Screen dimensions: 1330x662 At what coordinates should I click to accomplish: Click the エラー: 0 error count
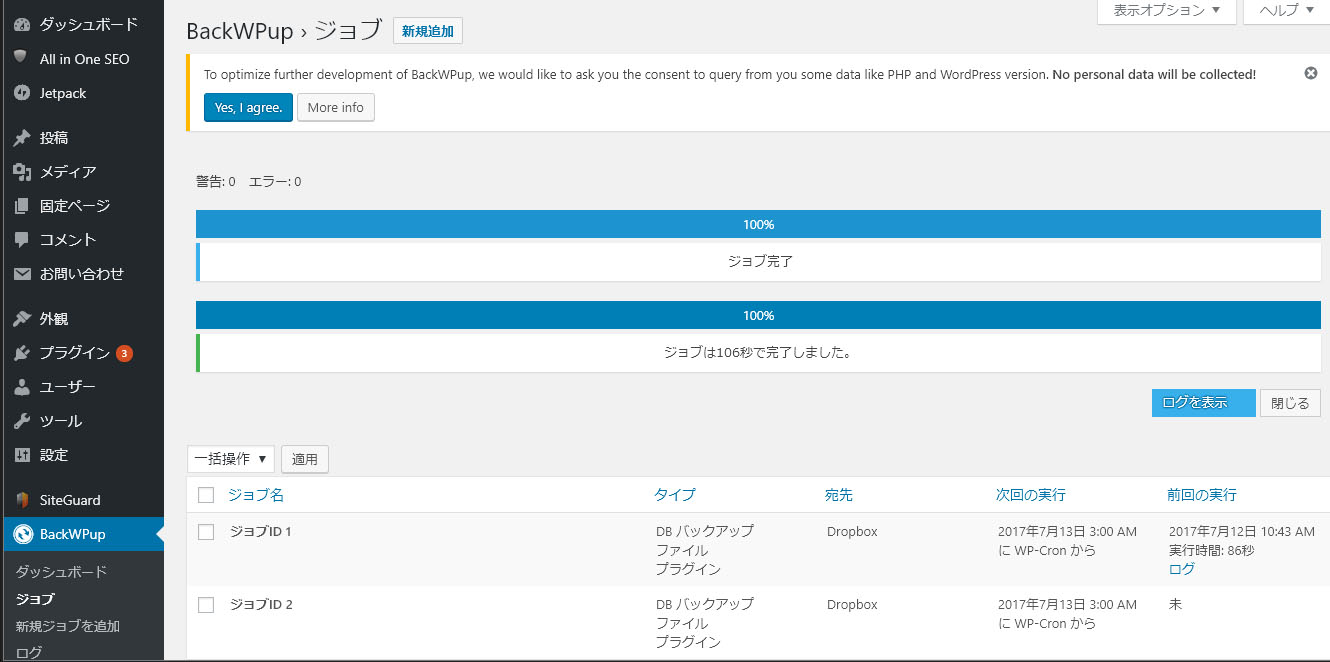(275, 182)
